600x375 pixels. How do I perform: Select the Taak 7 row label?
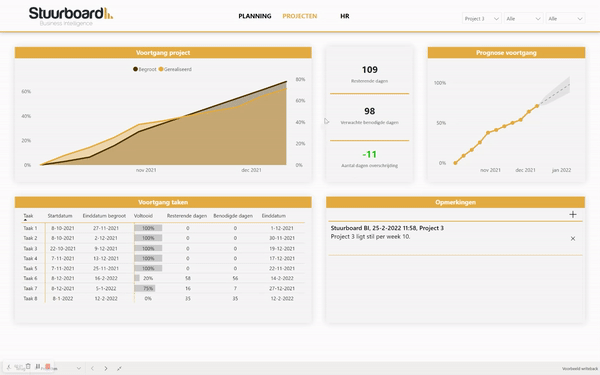point(30,289)
